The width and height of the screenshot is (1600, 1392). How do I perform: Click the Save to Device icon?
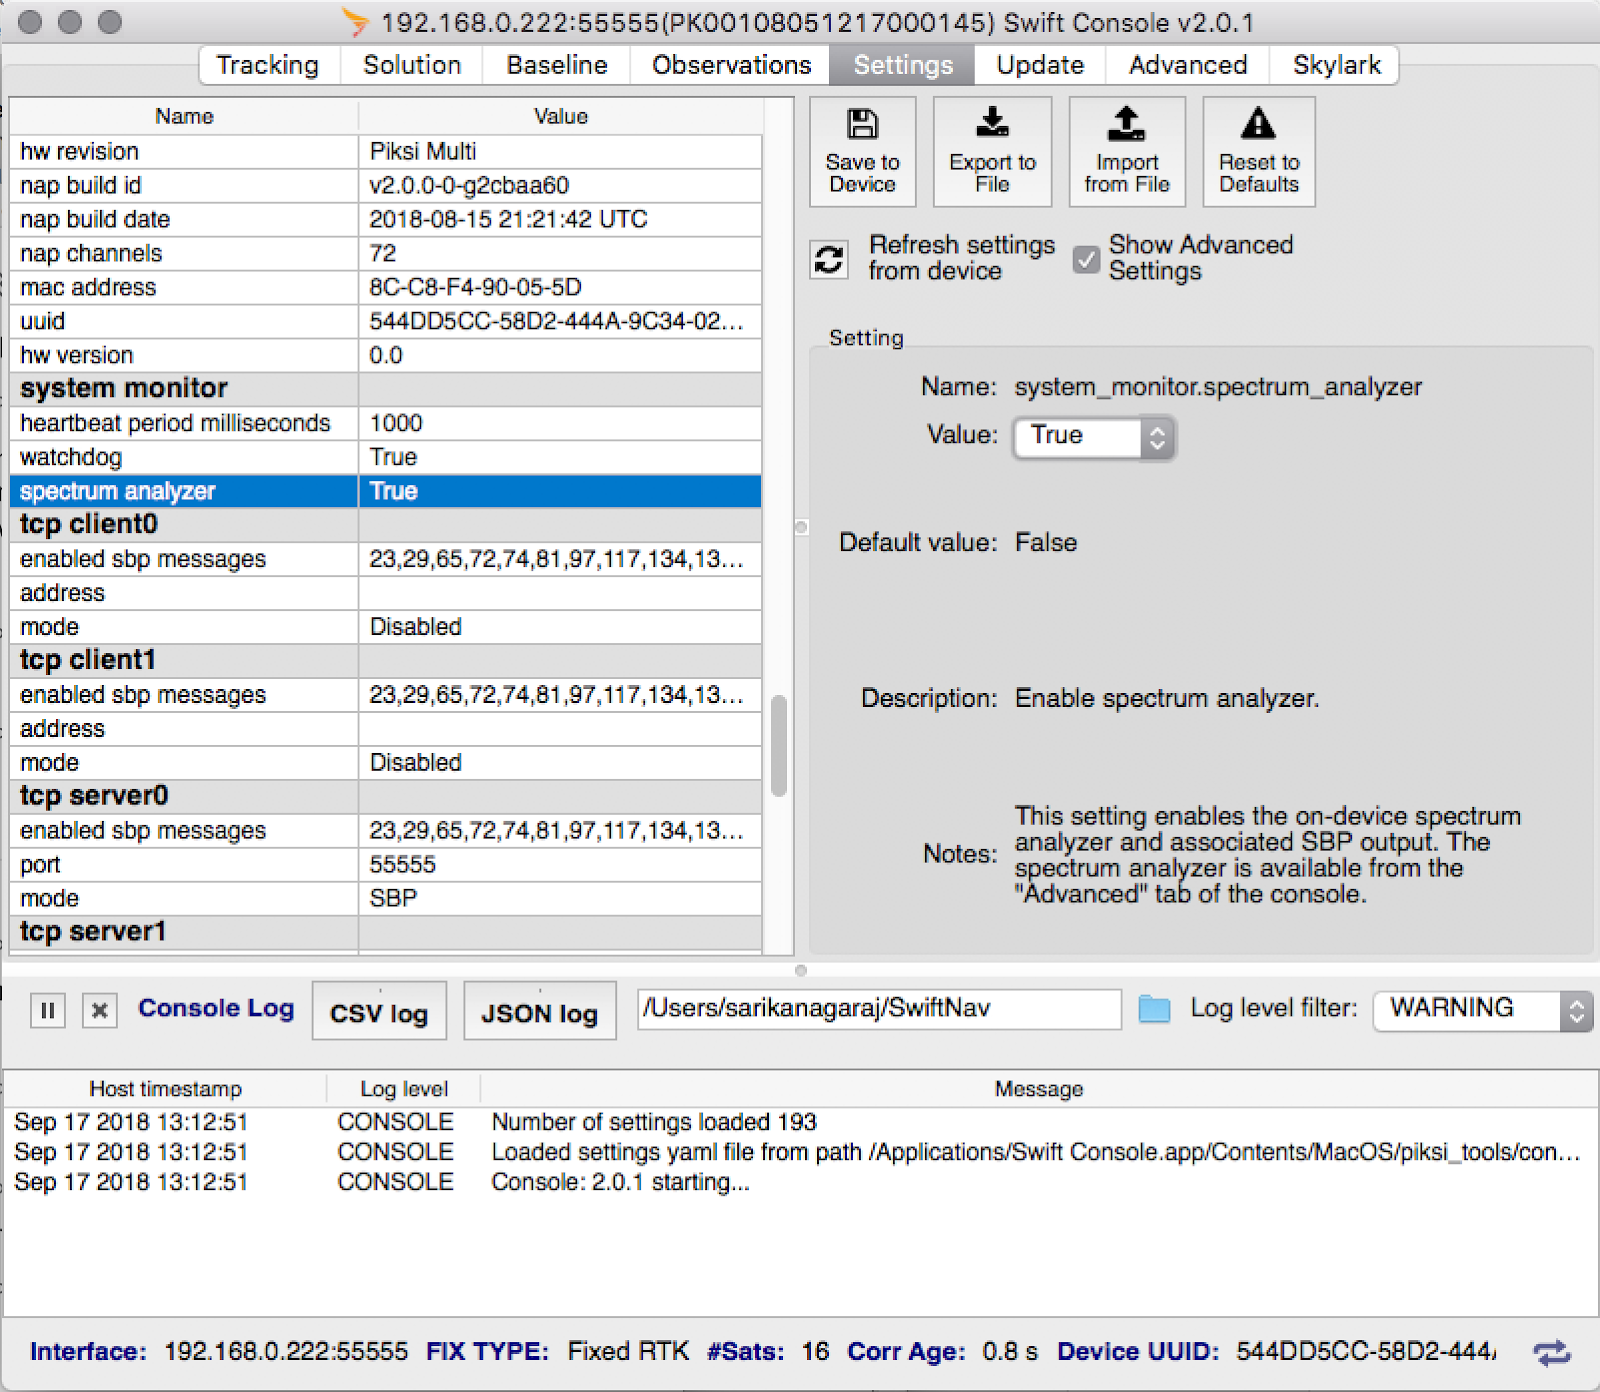pyautogui.click(x=862, y=152)
